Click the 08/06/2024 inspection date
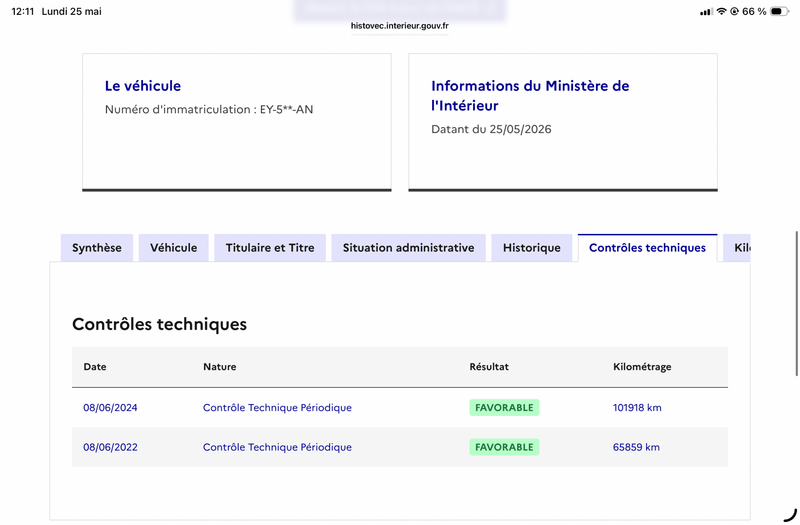This screenshot has width=800, height=525. [110, 408]
